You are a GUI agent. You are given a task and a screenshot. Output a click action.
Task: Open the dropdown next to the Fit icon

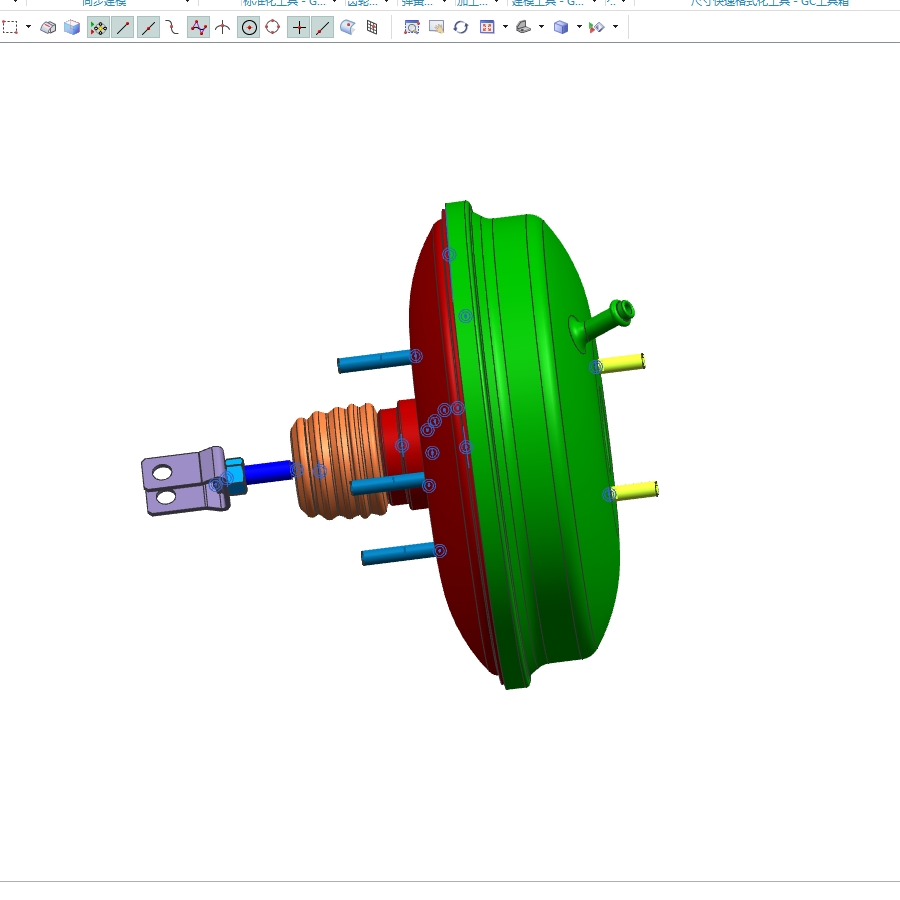(x=505, y=27)
